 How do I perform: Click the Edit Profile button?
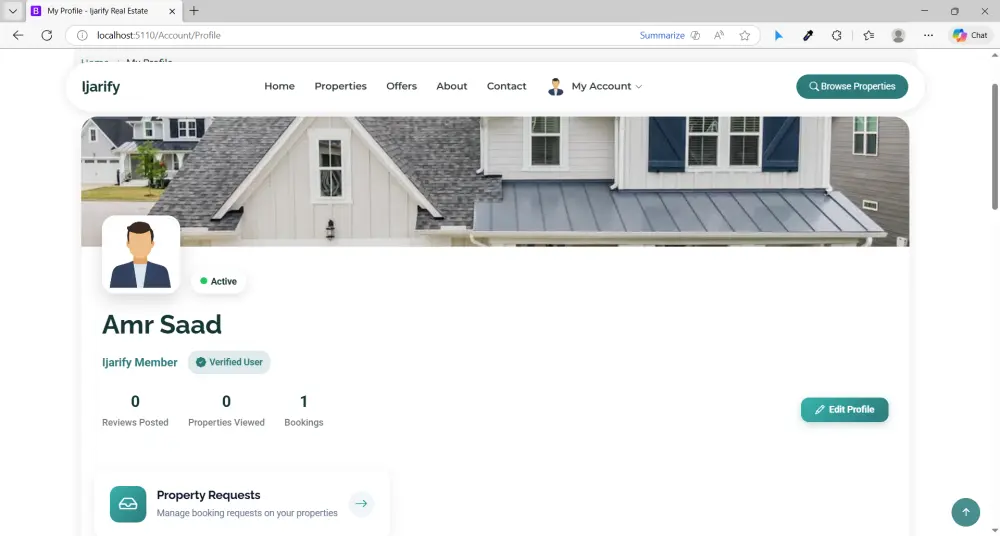click(844, 410)
